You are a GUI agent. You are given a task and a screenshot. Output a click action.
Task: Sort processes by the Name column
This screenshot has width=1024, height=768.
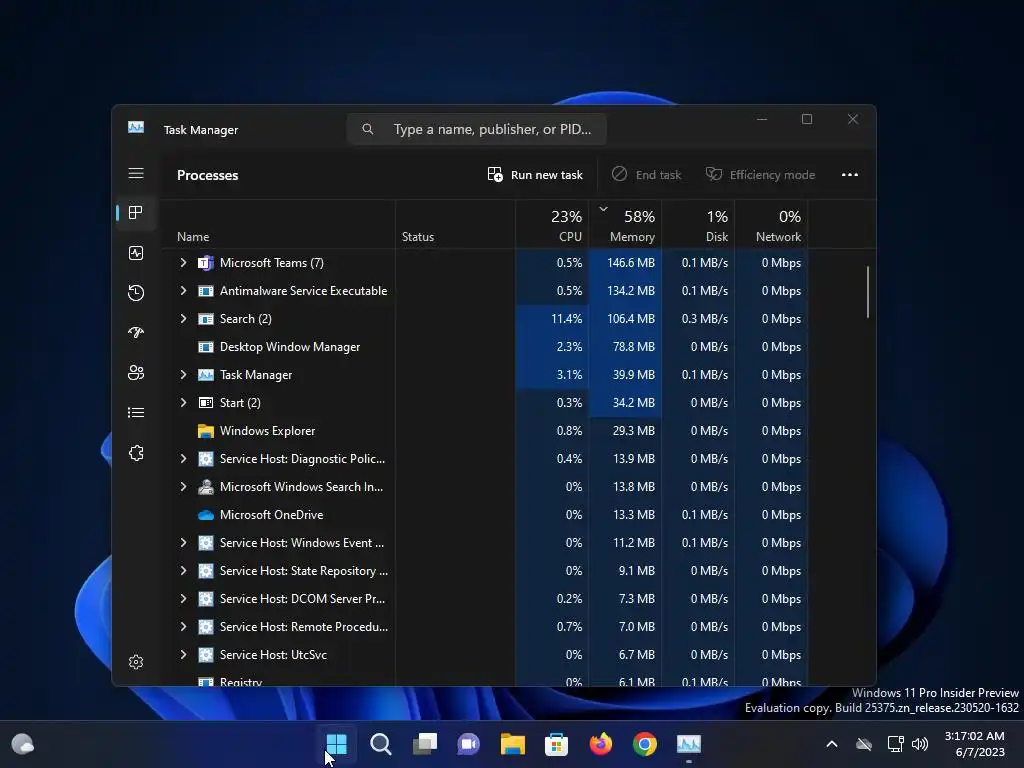coord(278,225)
